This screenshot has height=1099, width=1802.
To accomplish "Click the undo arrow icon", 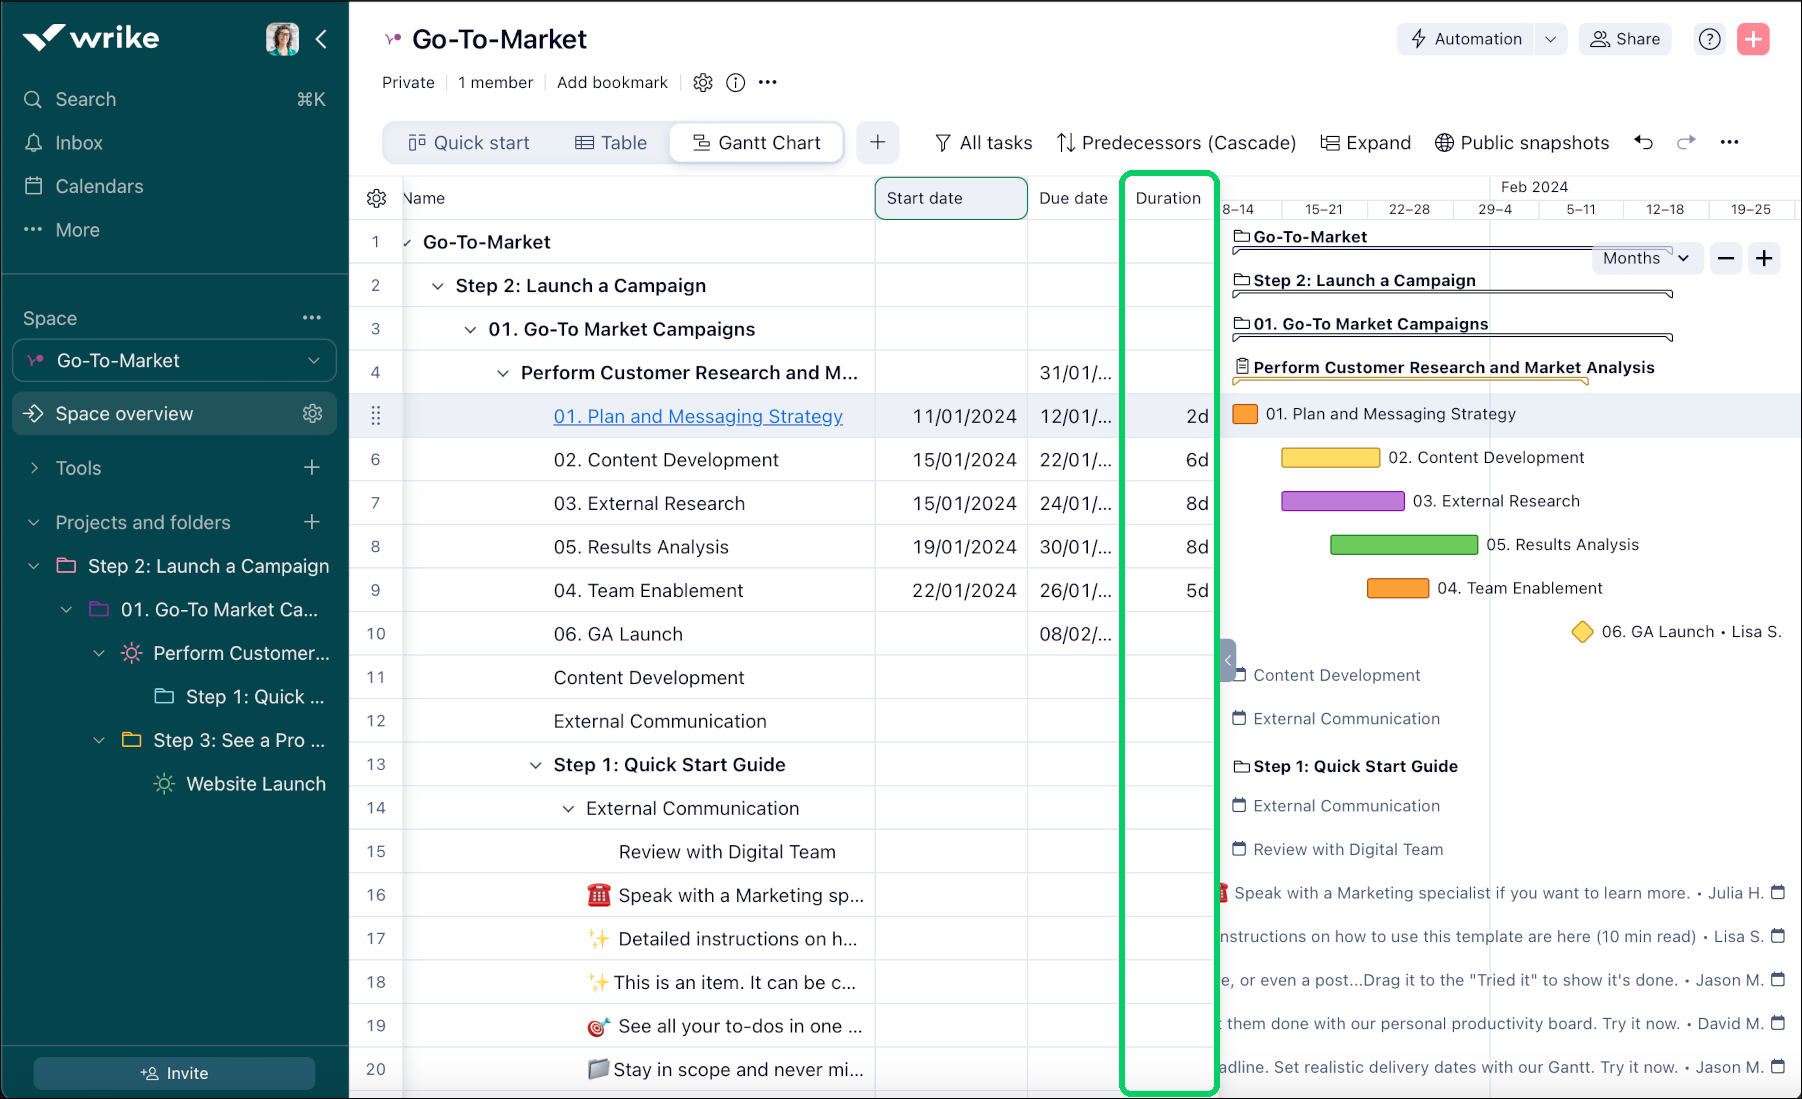I will click(x=1643, y=142).
